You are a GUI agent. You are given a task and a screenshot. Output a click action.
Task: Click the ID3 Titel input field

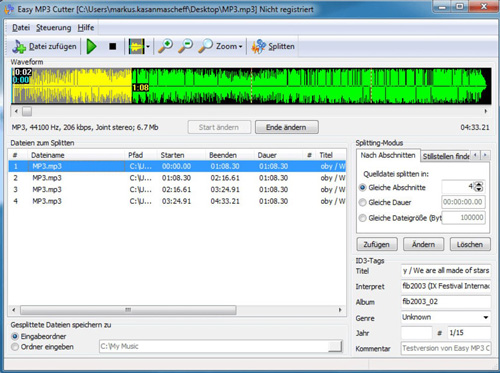pos(446,271)
